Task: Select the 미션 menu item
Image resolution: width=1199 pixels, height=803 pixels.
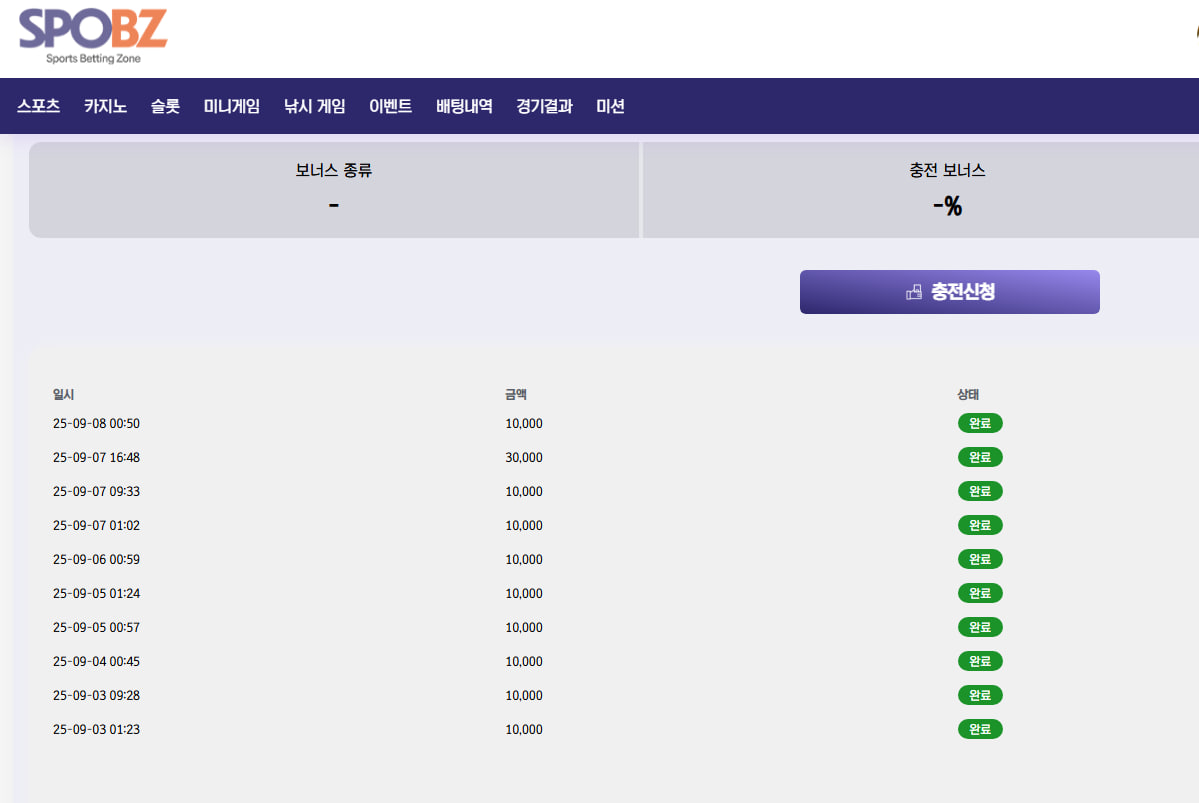Action: 610,106
